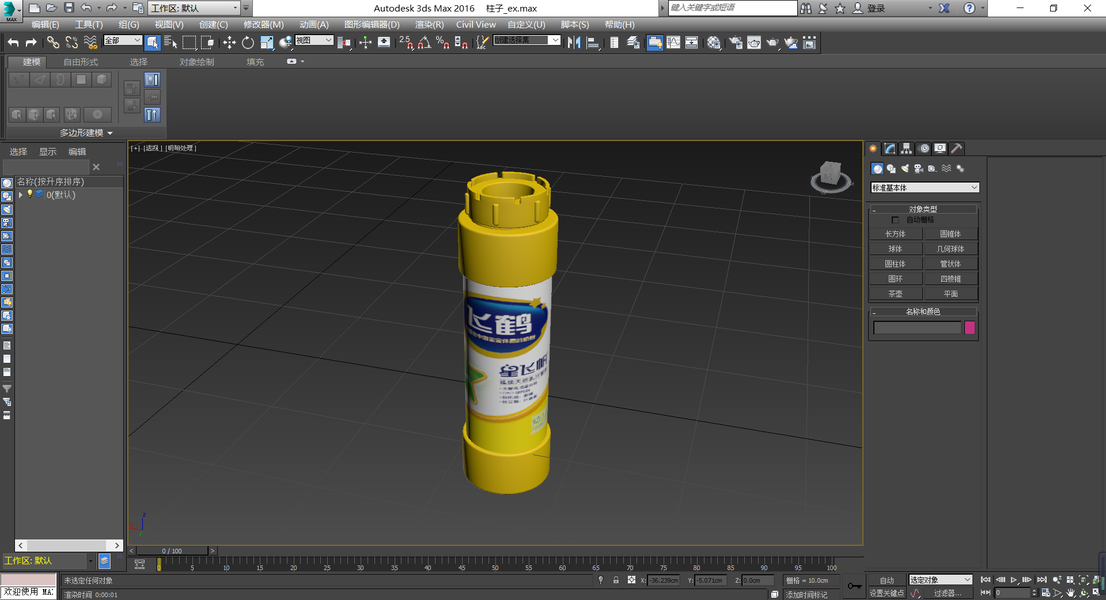The image size is (1106, 600).
Task: Open the Rendered Frame Window icon
Action: 754,42
